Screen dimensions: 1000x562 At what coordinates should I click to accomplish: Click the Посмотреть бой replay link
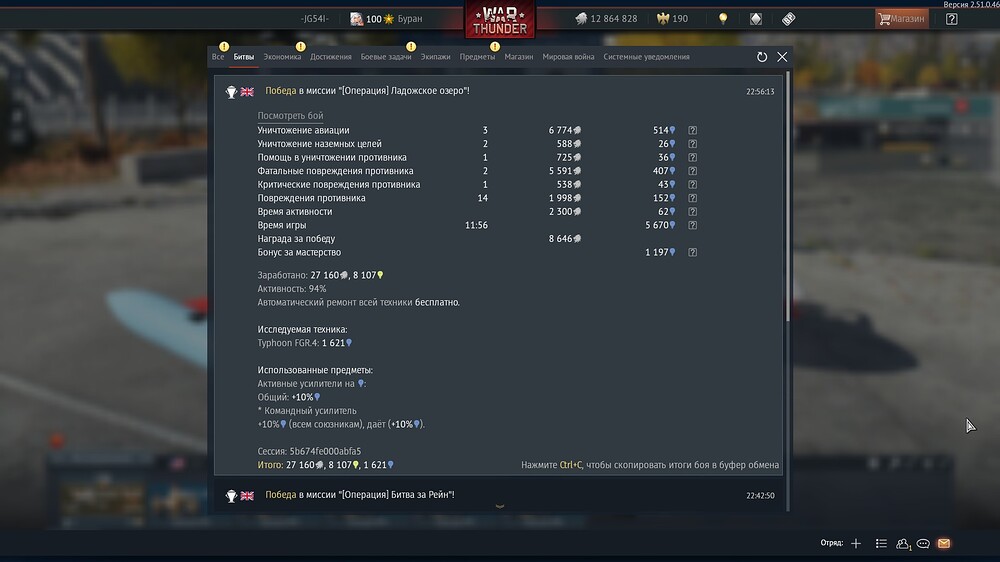(290, 115)
